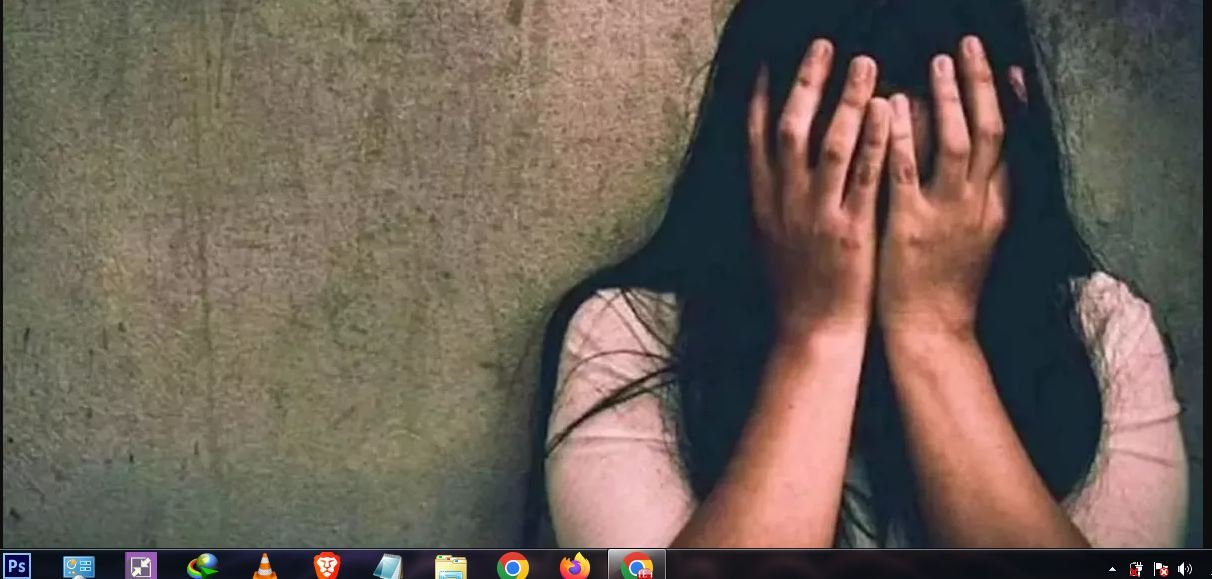Open the Control Panel taskbar icon
This screenshot has height=579, width=1212.
[79, 567]
